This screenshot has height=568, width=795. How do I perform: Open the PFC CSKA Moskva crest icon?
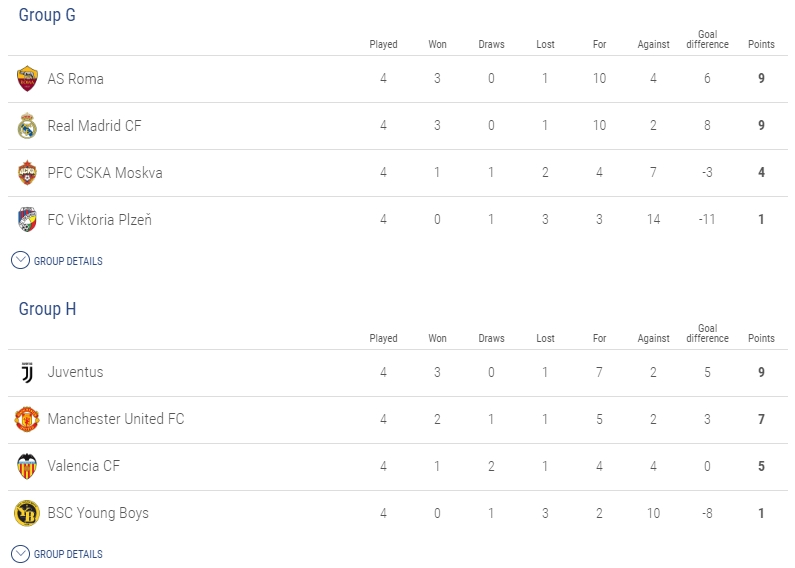point(27,172)
